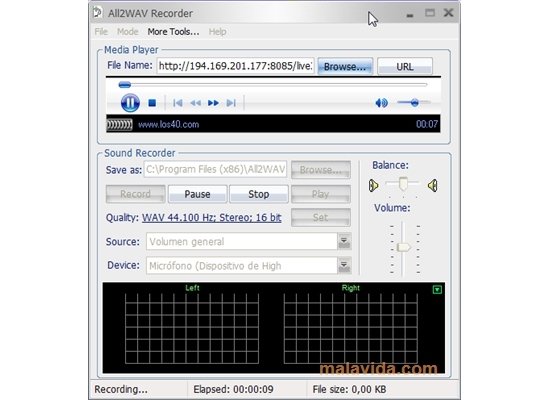This screenshot has height=400, width=550.
Task: Click the File Name URL field
Action: pos(235,66)
